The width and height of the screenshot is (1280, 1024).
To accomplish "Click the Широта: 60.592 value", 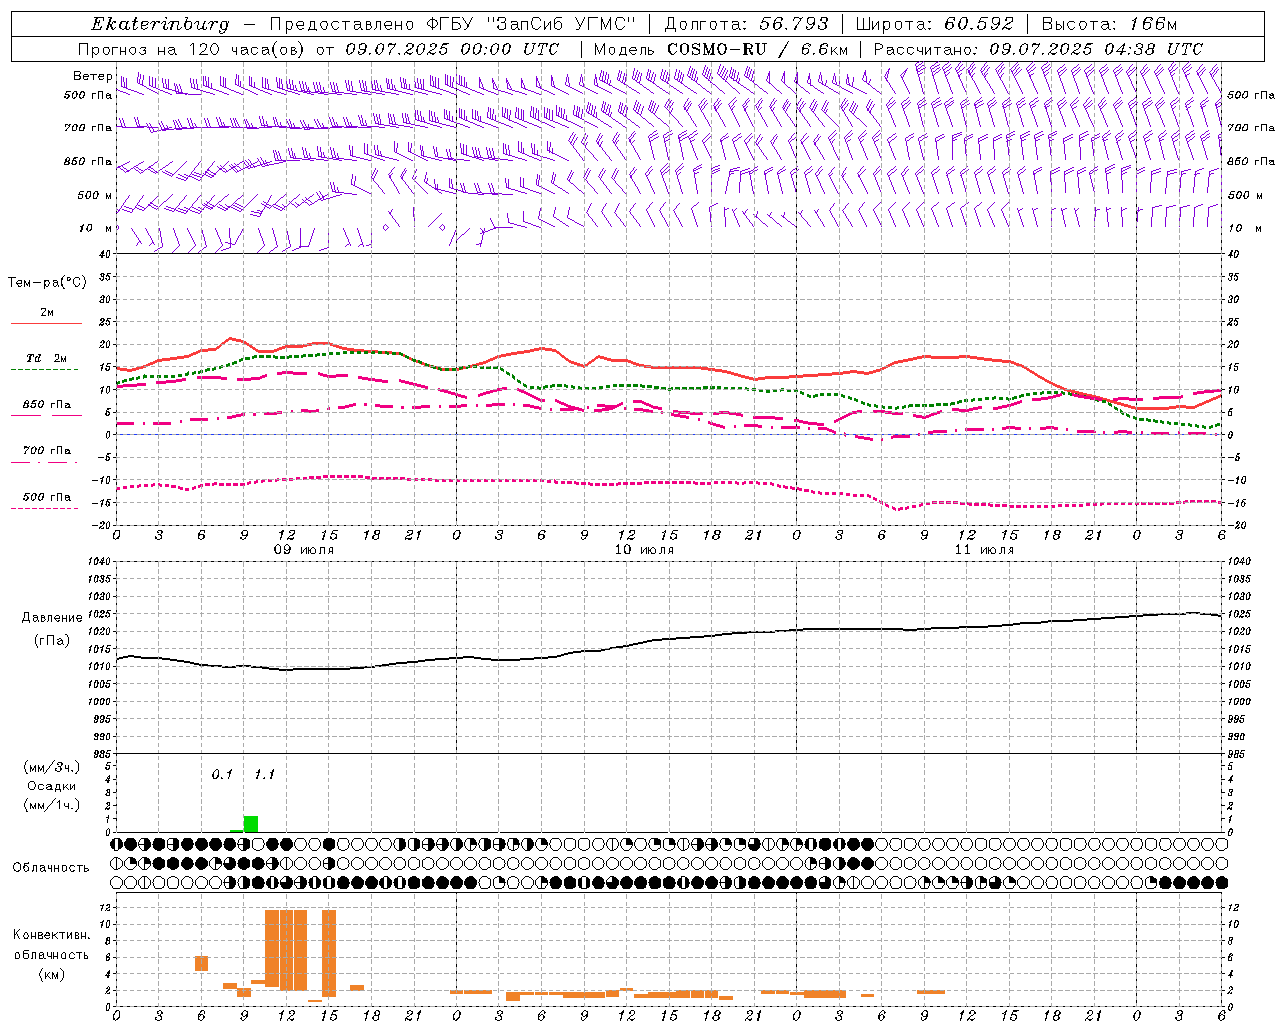I will 935,24.
